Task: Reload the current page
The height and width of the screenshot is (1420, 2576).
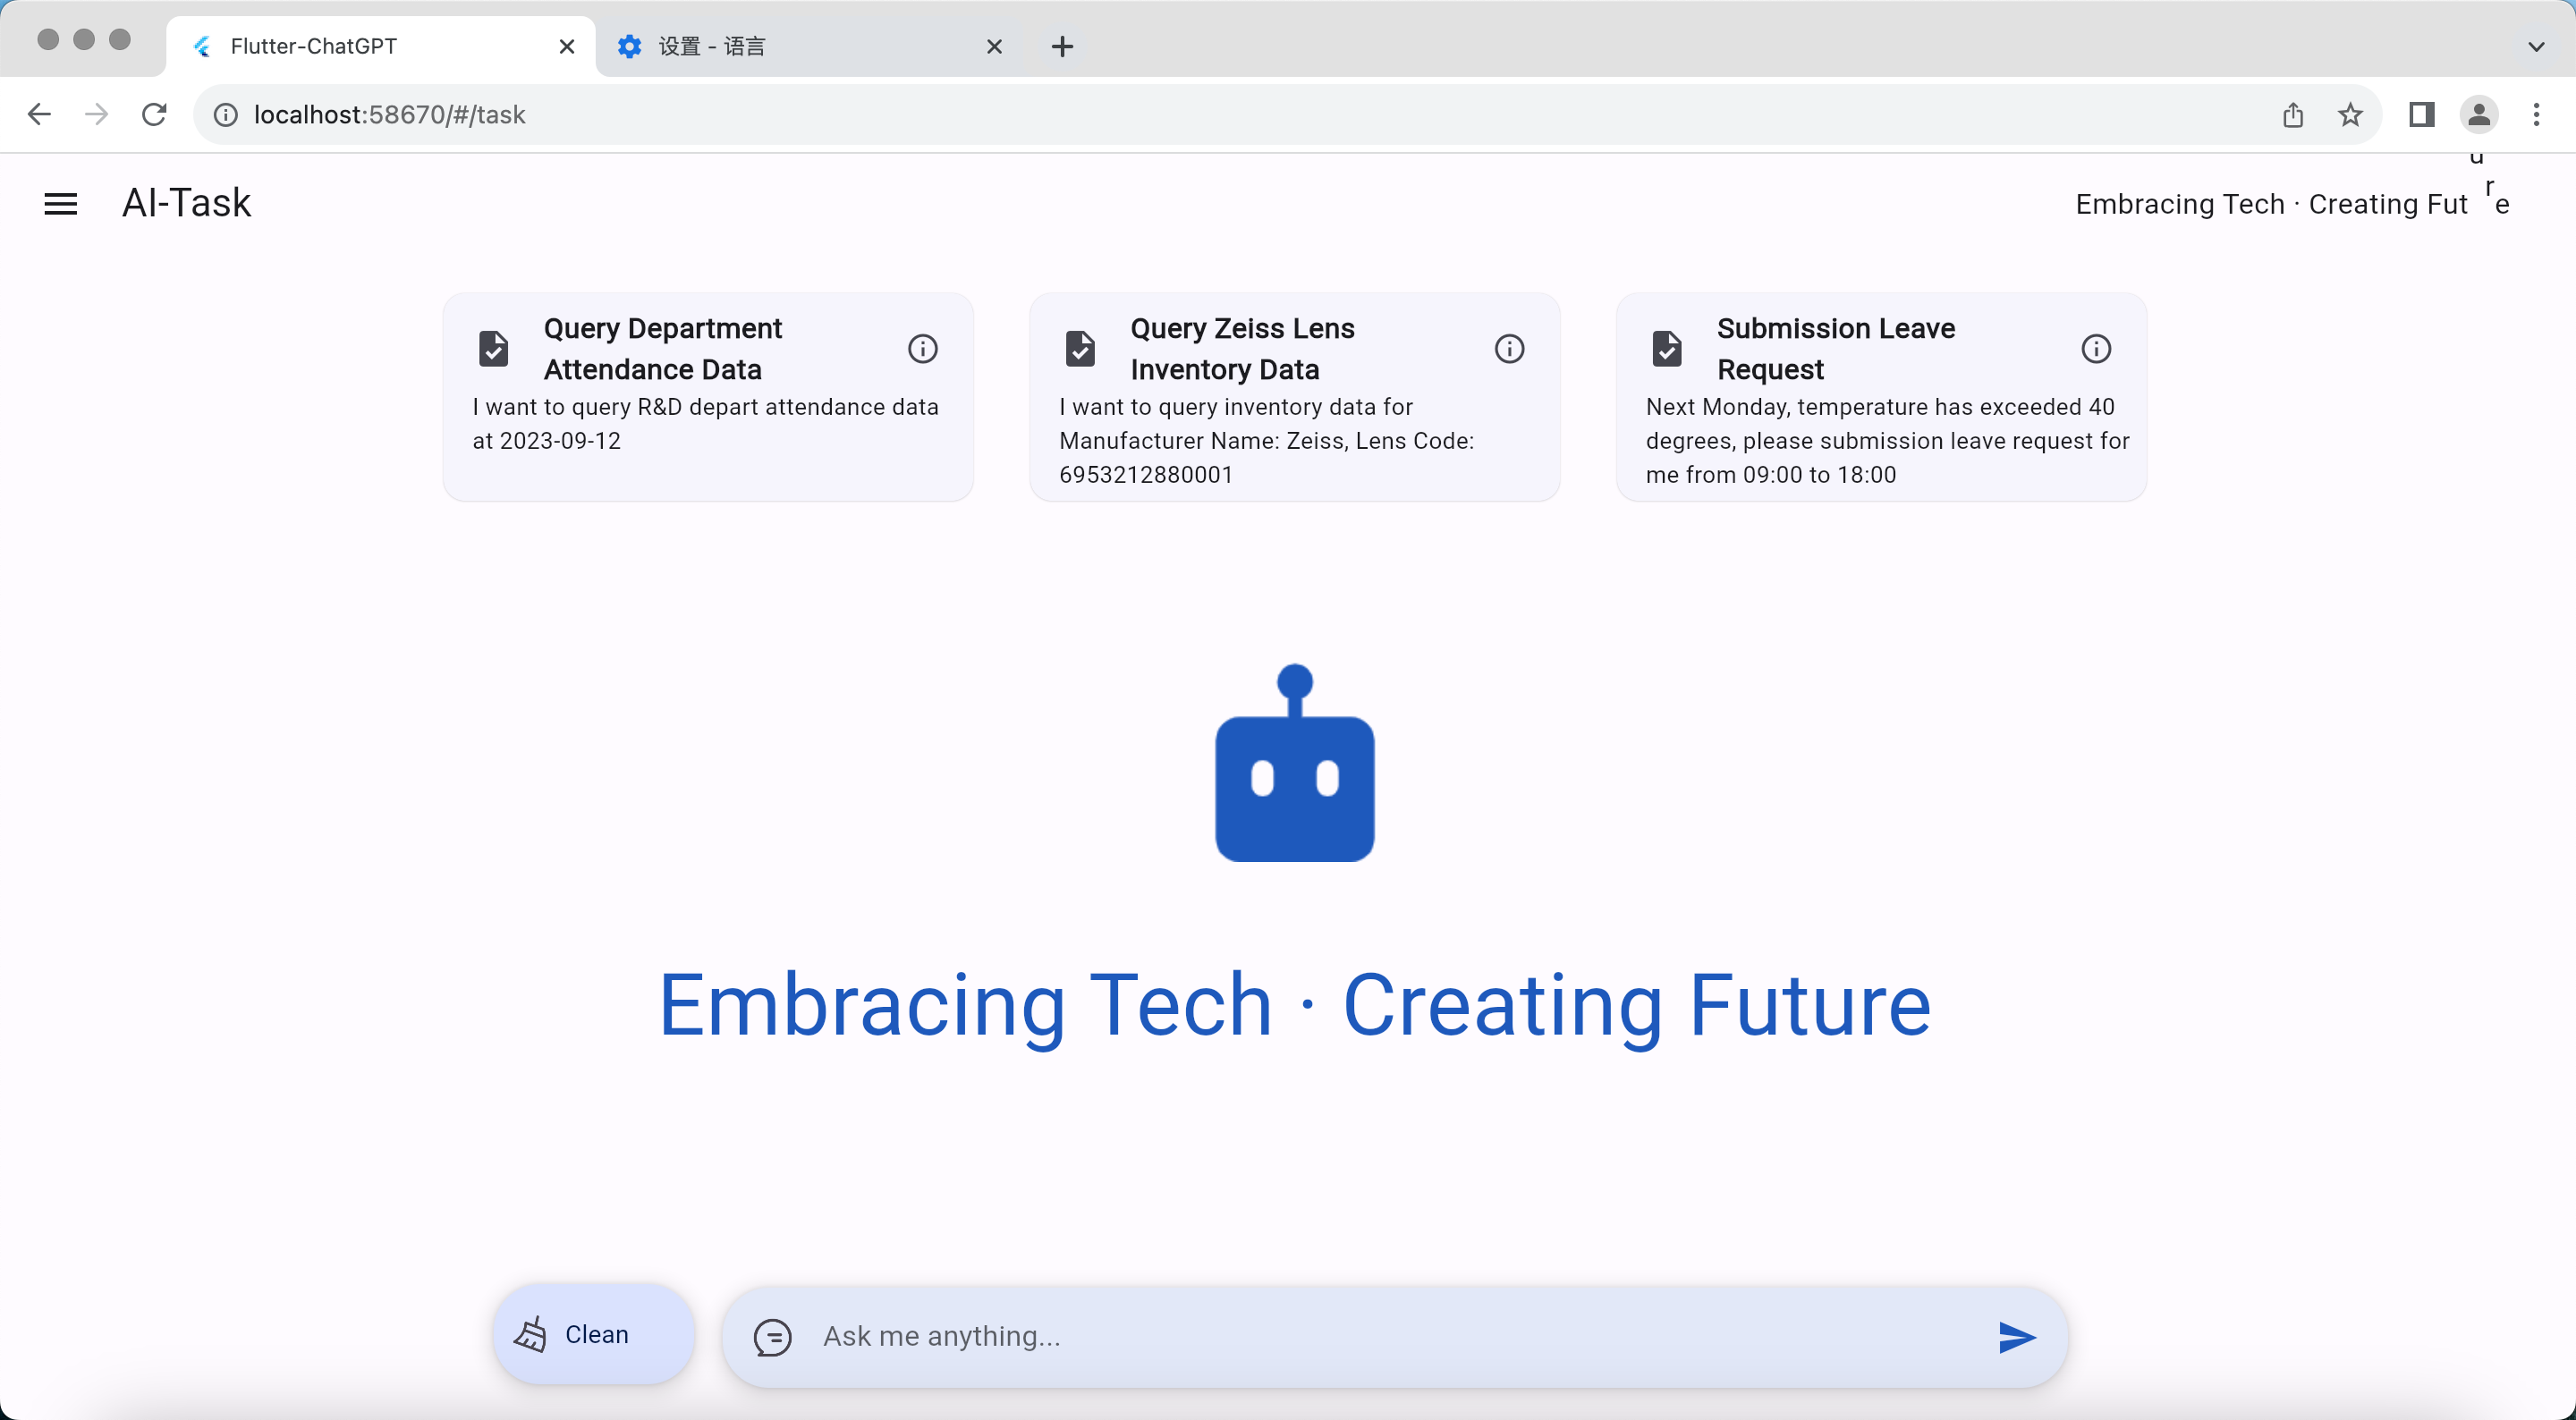Action: tap(154, 115)
